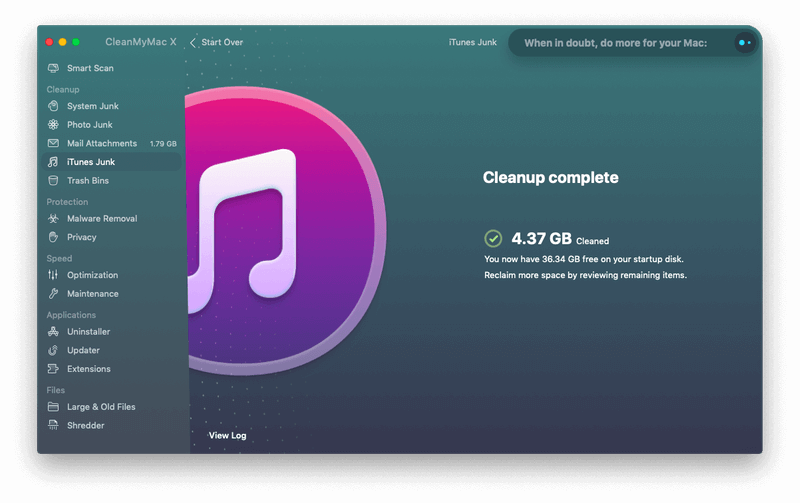Click the Mail Attachments envelope icon
This screenshot has height=503, width=800.
(53, 143)
